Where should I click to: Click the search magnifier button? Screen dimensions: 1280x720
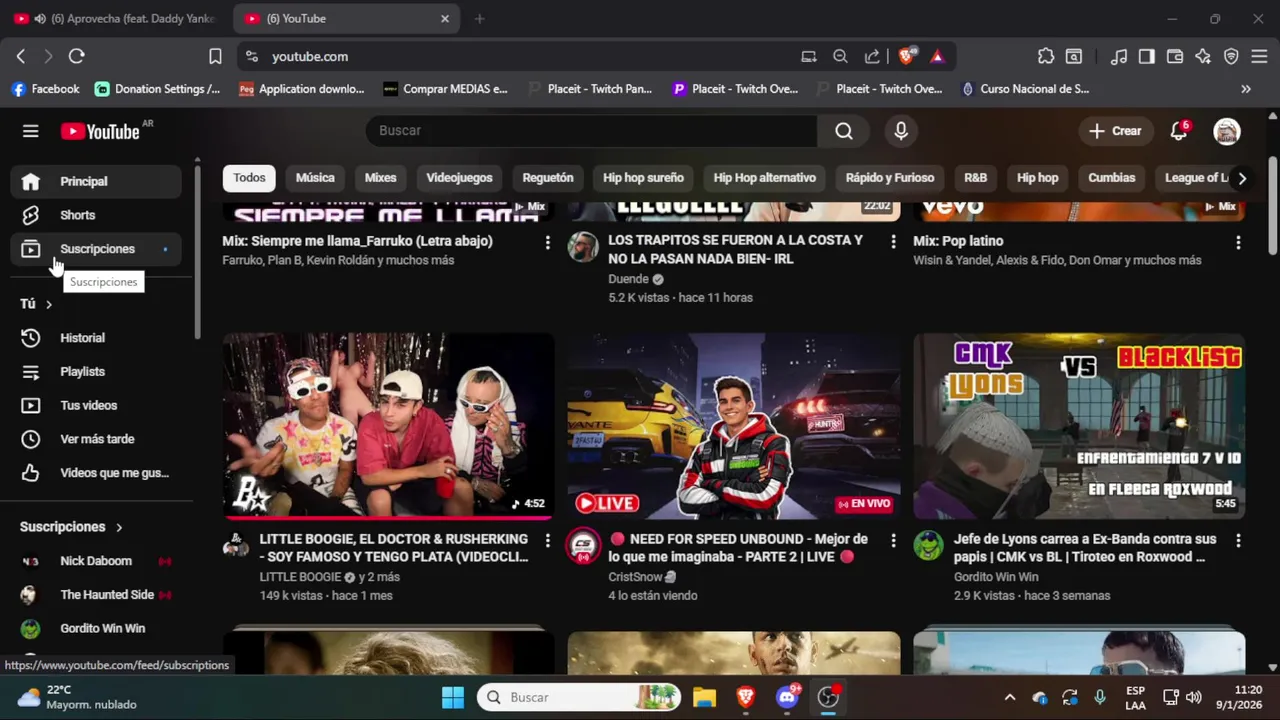point(844,131)
